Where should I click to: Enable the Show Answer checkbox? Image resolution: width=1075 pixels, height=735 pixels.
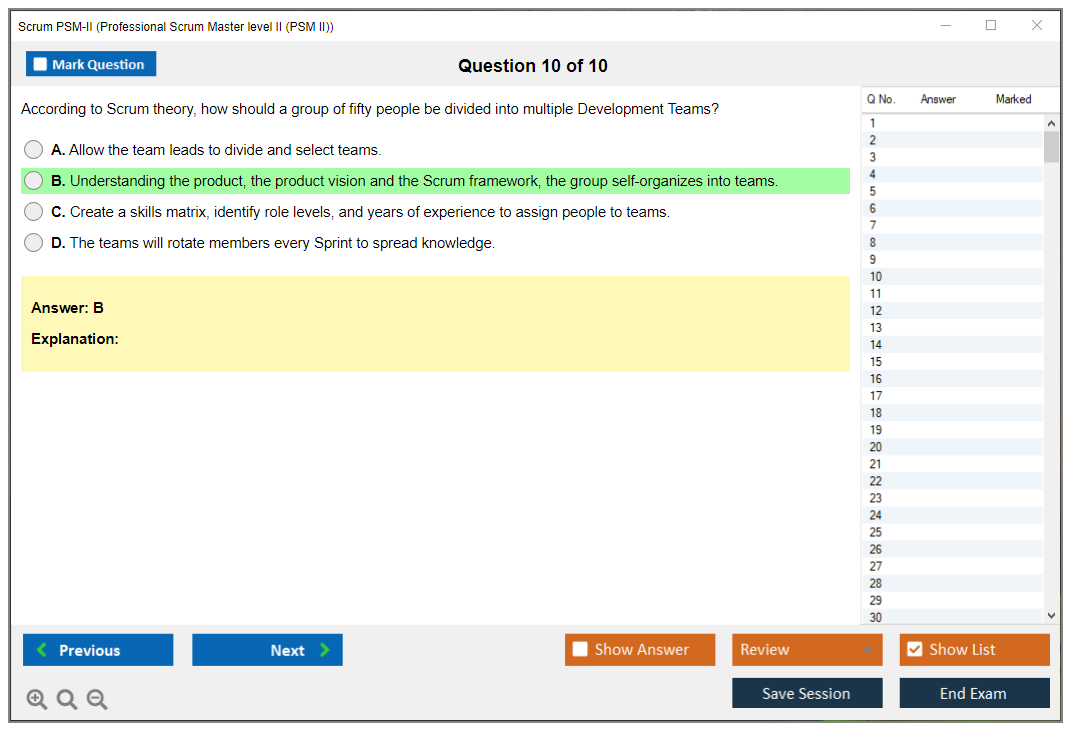pyautogui.click(x=580, y=650)
